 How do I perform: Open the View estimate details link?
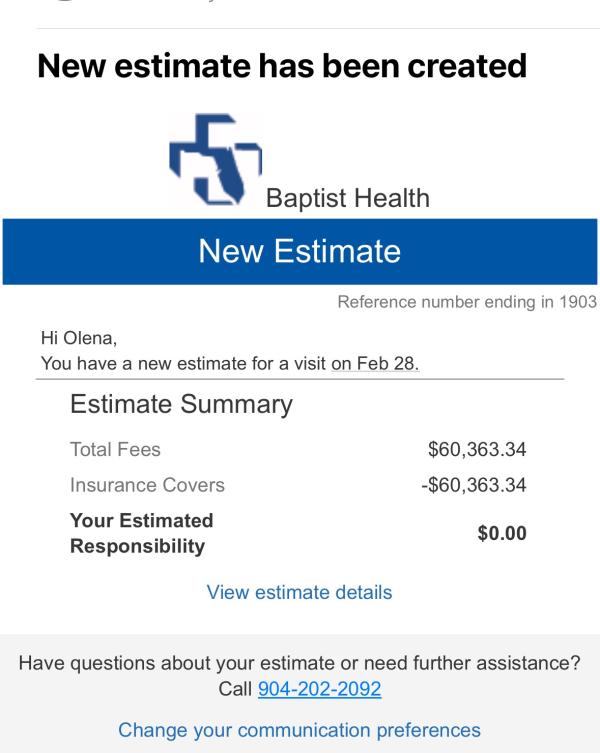299,592
